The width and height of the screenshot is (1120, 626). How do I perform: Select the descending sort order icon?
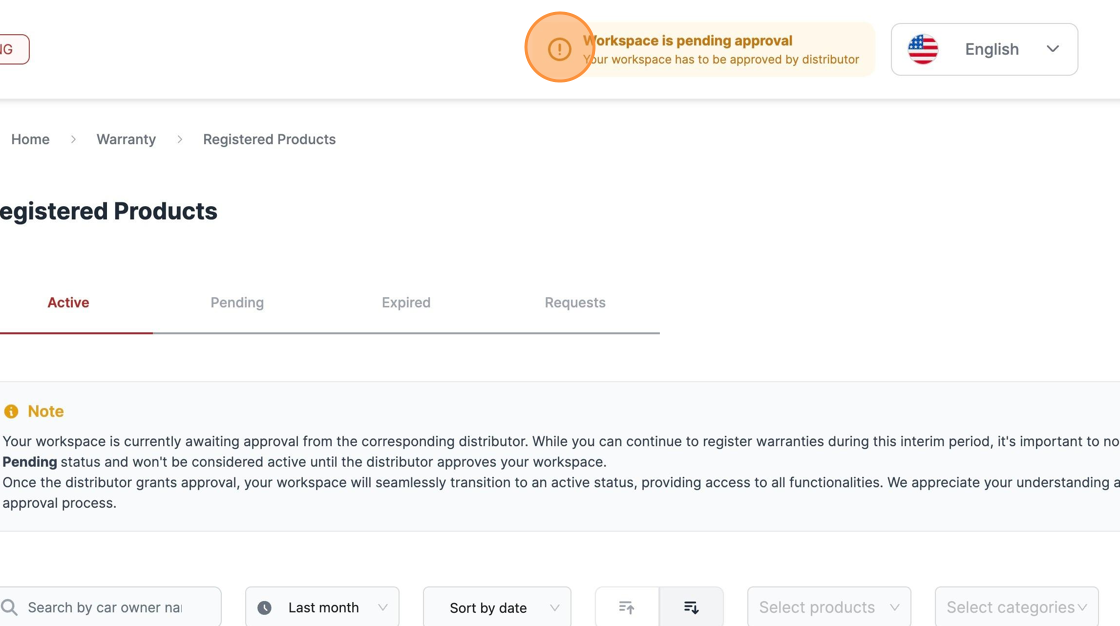(691, 607)
